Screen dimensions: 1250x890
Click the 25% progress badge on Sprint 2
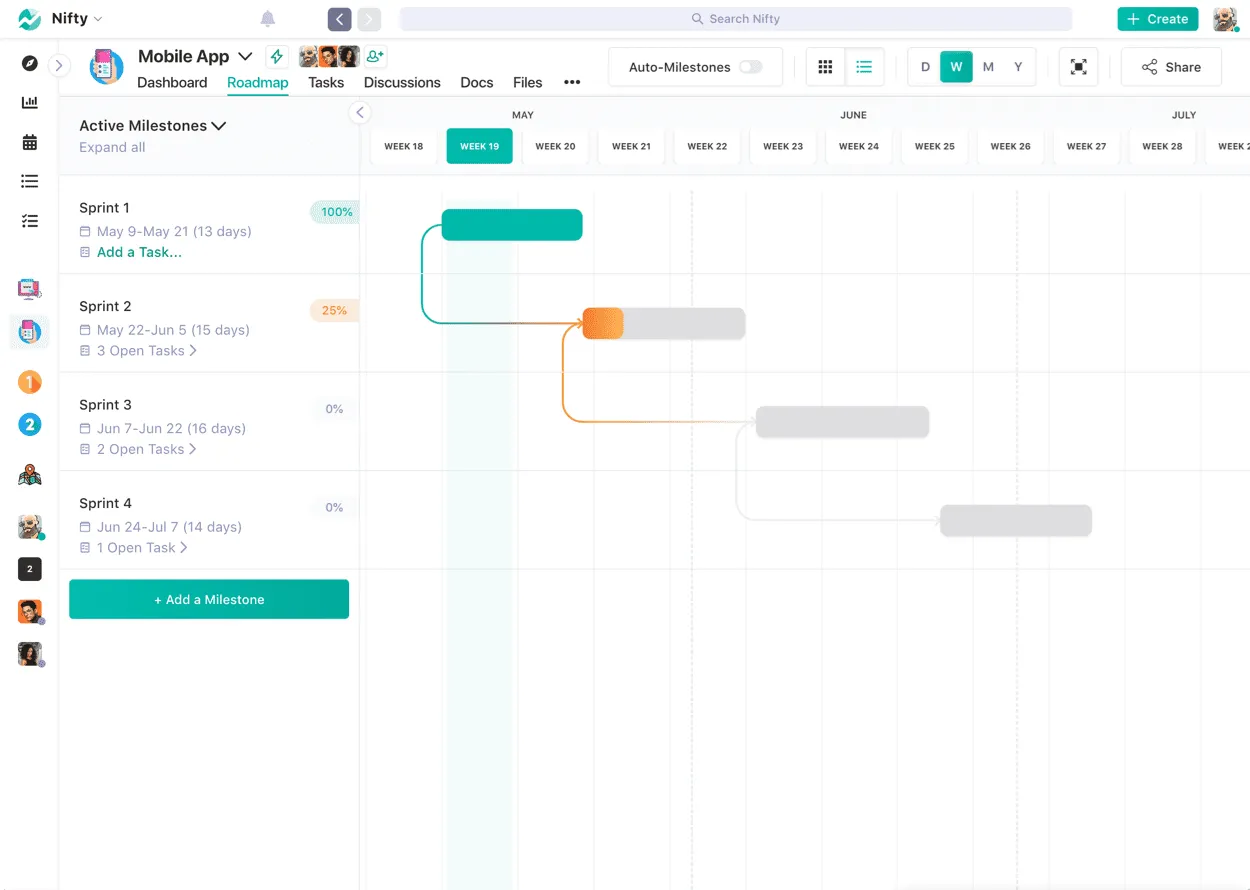[x=334, y=310]
